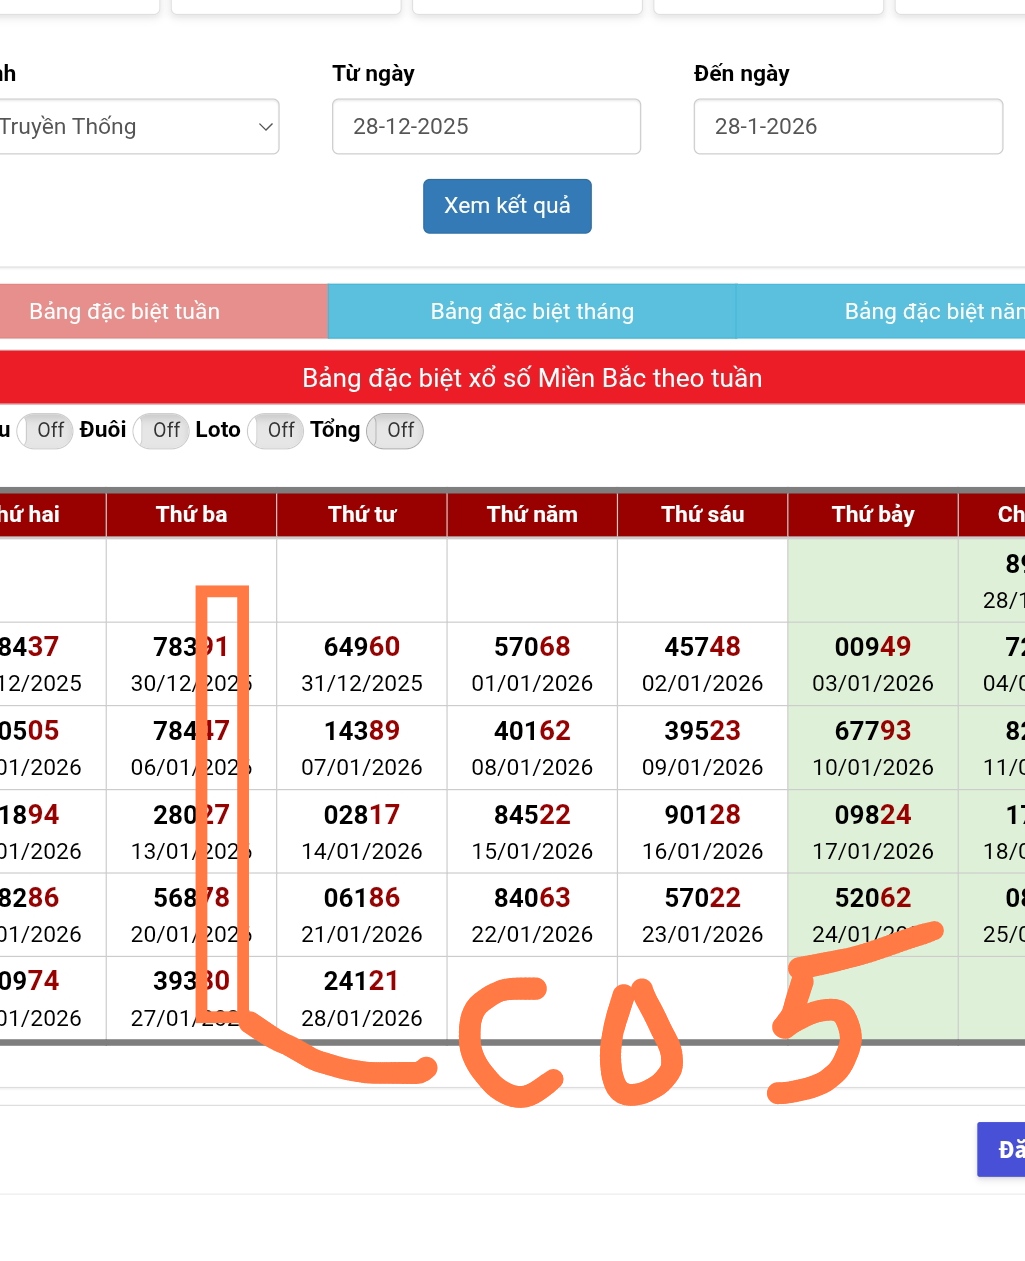This screenshot has height=1261, width=1025.
Task: Click the Thứ năm column header
Action: pyautogui.click(x=532, y=514)
